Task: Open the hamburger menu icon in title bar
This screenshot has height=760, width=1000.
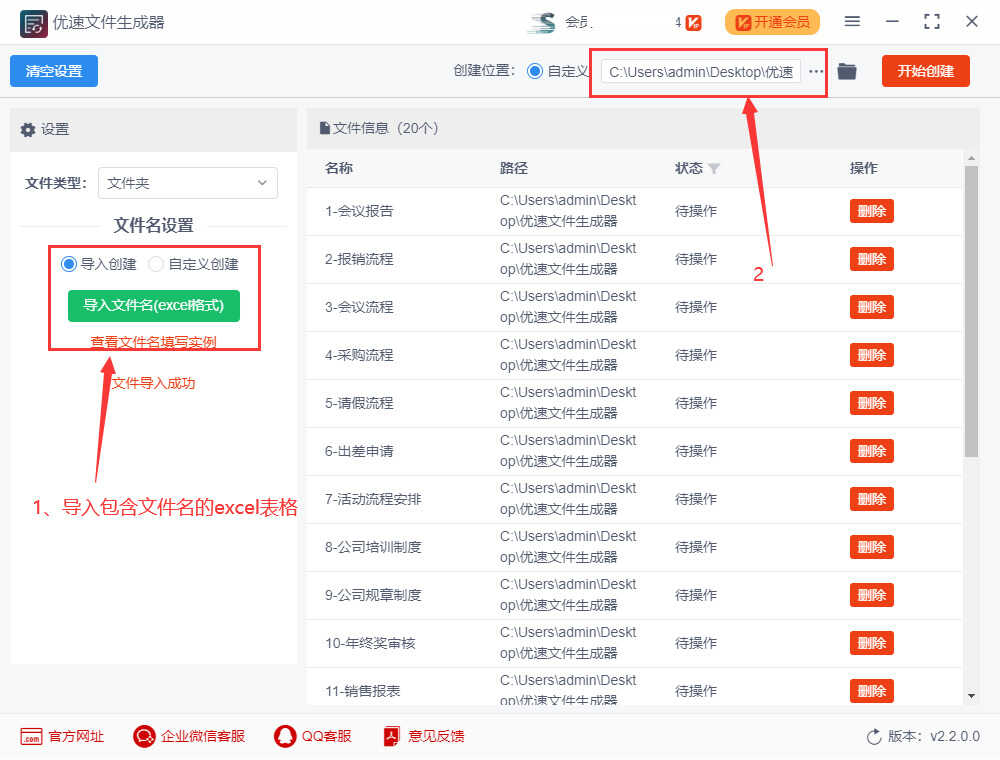Action: 851,22
